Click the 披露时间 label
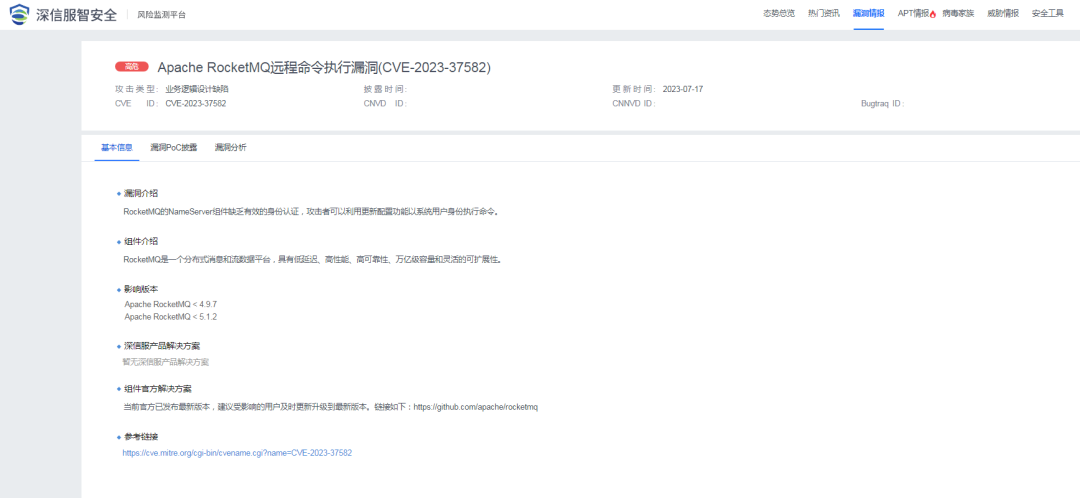 [386, 89]
